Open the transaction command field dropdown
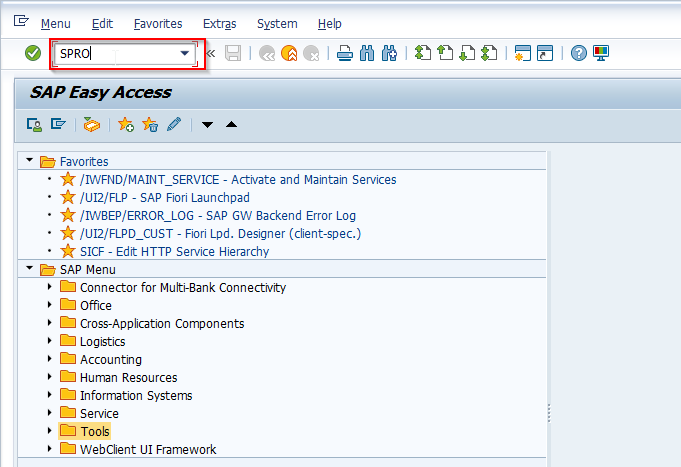The height and width of the screenshot is (467, 681). click(x=185, y=53)
